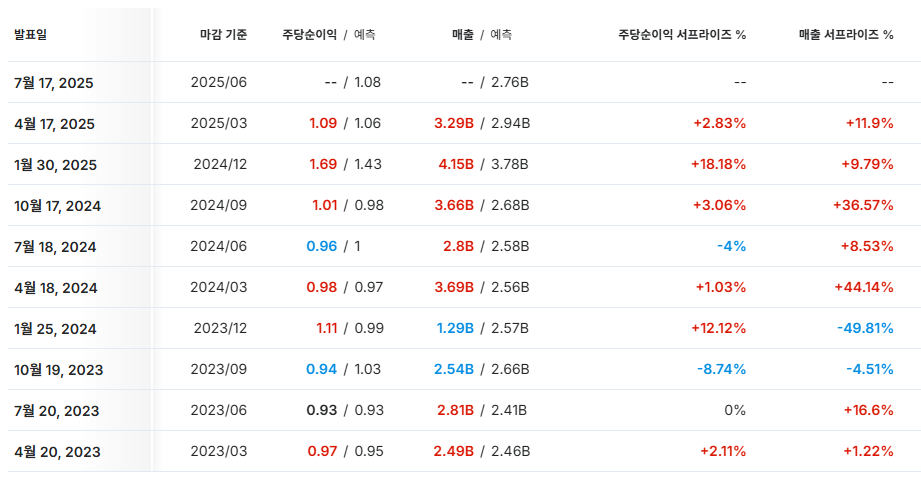Select the 7월 20, 2023 announcement date
The image size is (921, 478).
(x=56, y=412)
